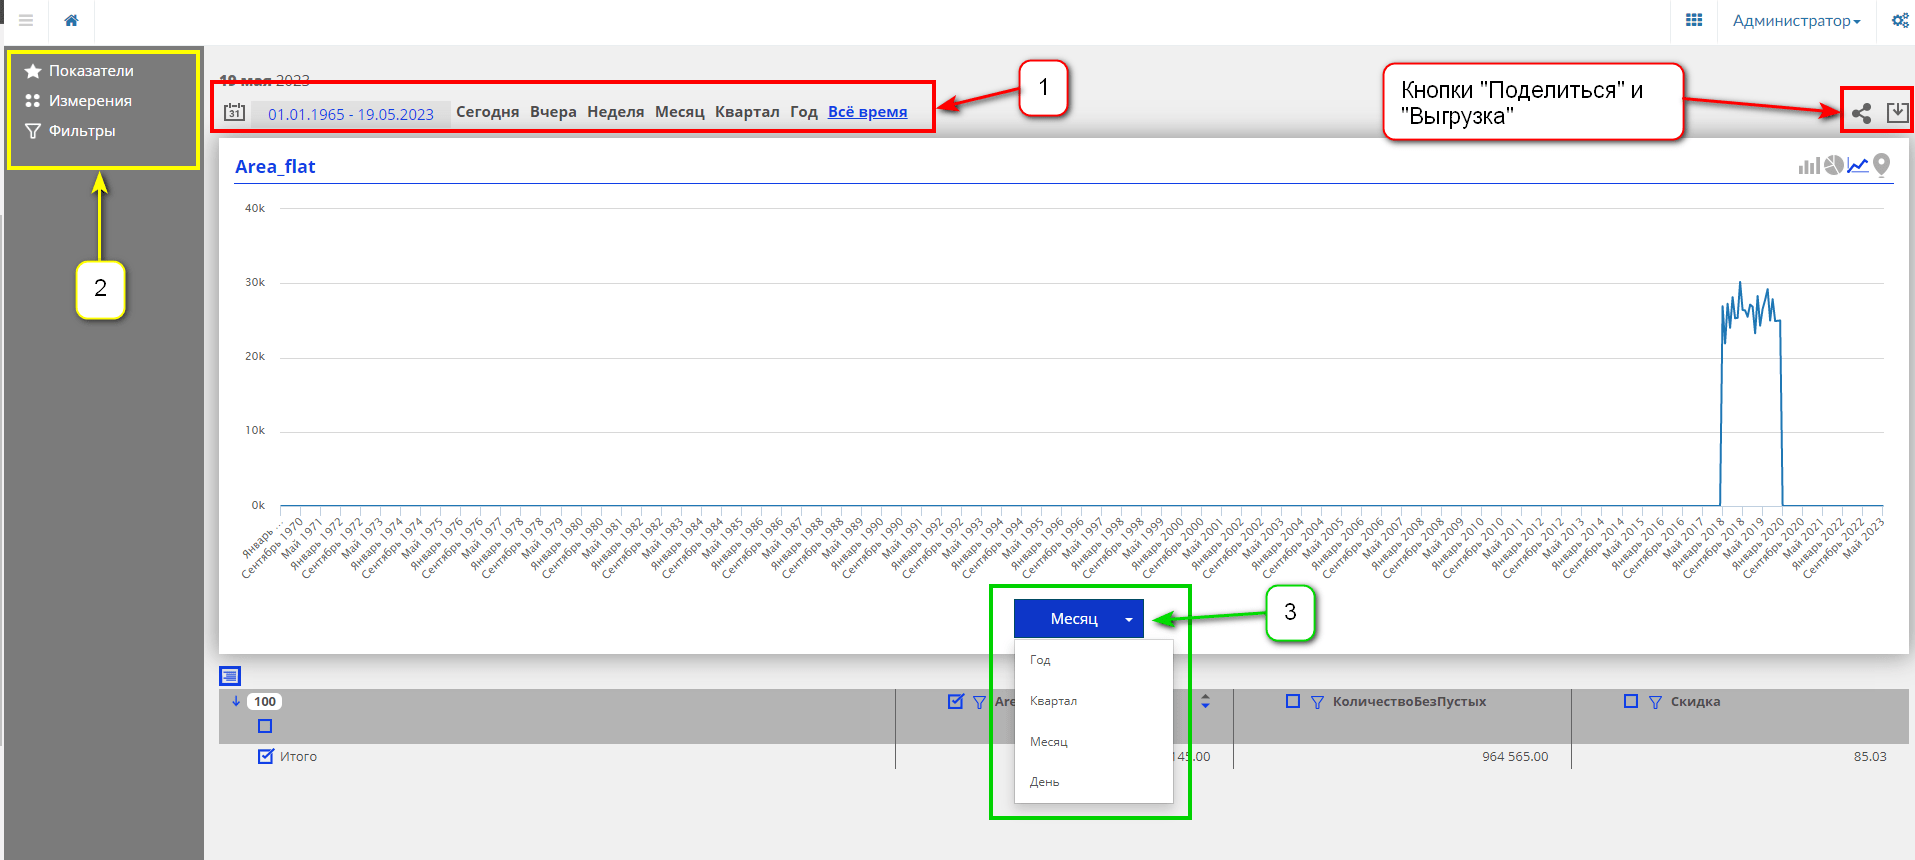Click filter funnel for КоличествоБезПустых column
The width and height of the screenshot is (1915, 860).
tap(1317, 702)
